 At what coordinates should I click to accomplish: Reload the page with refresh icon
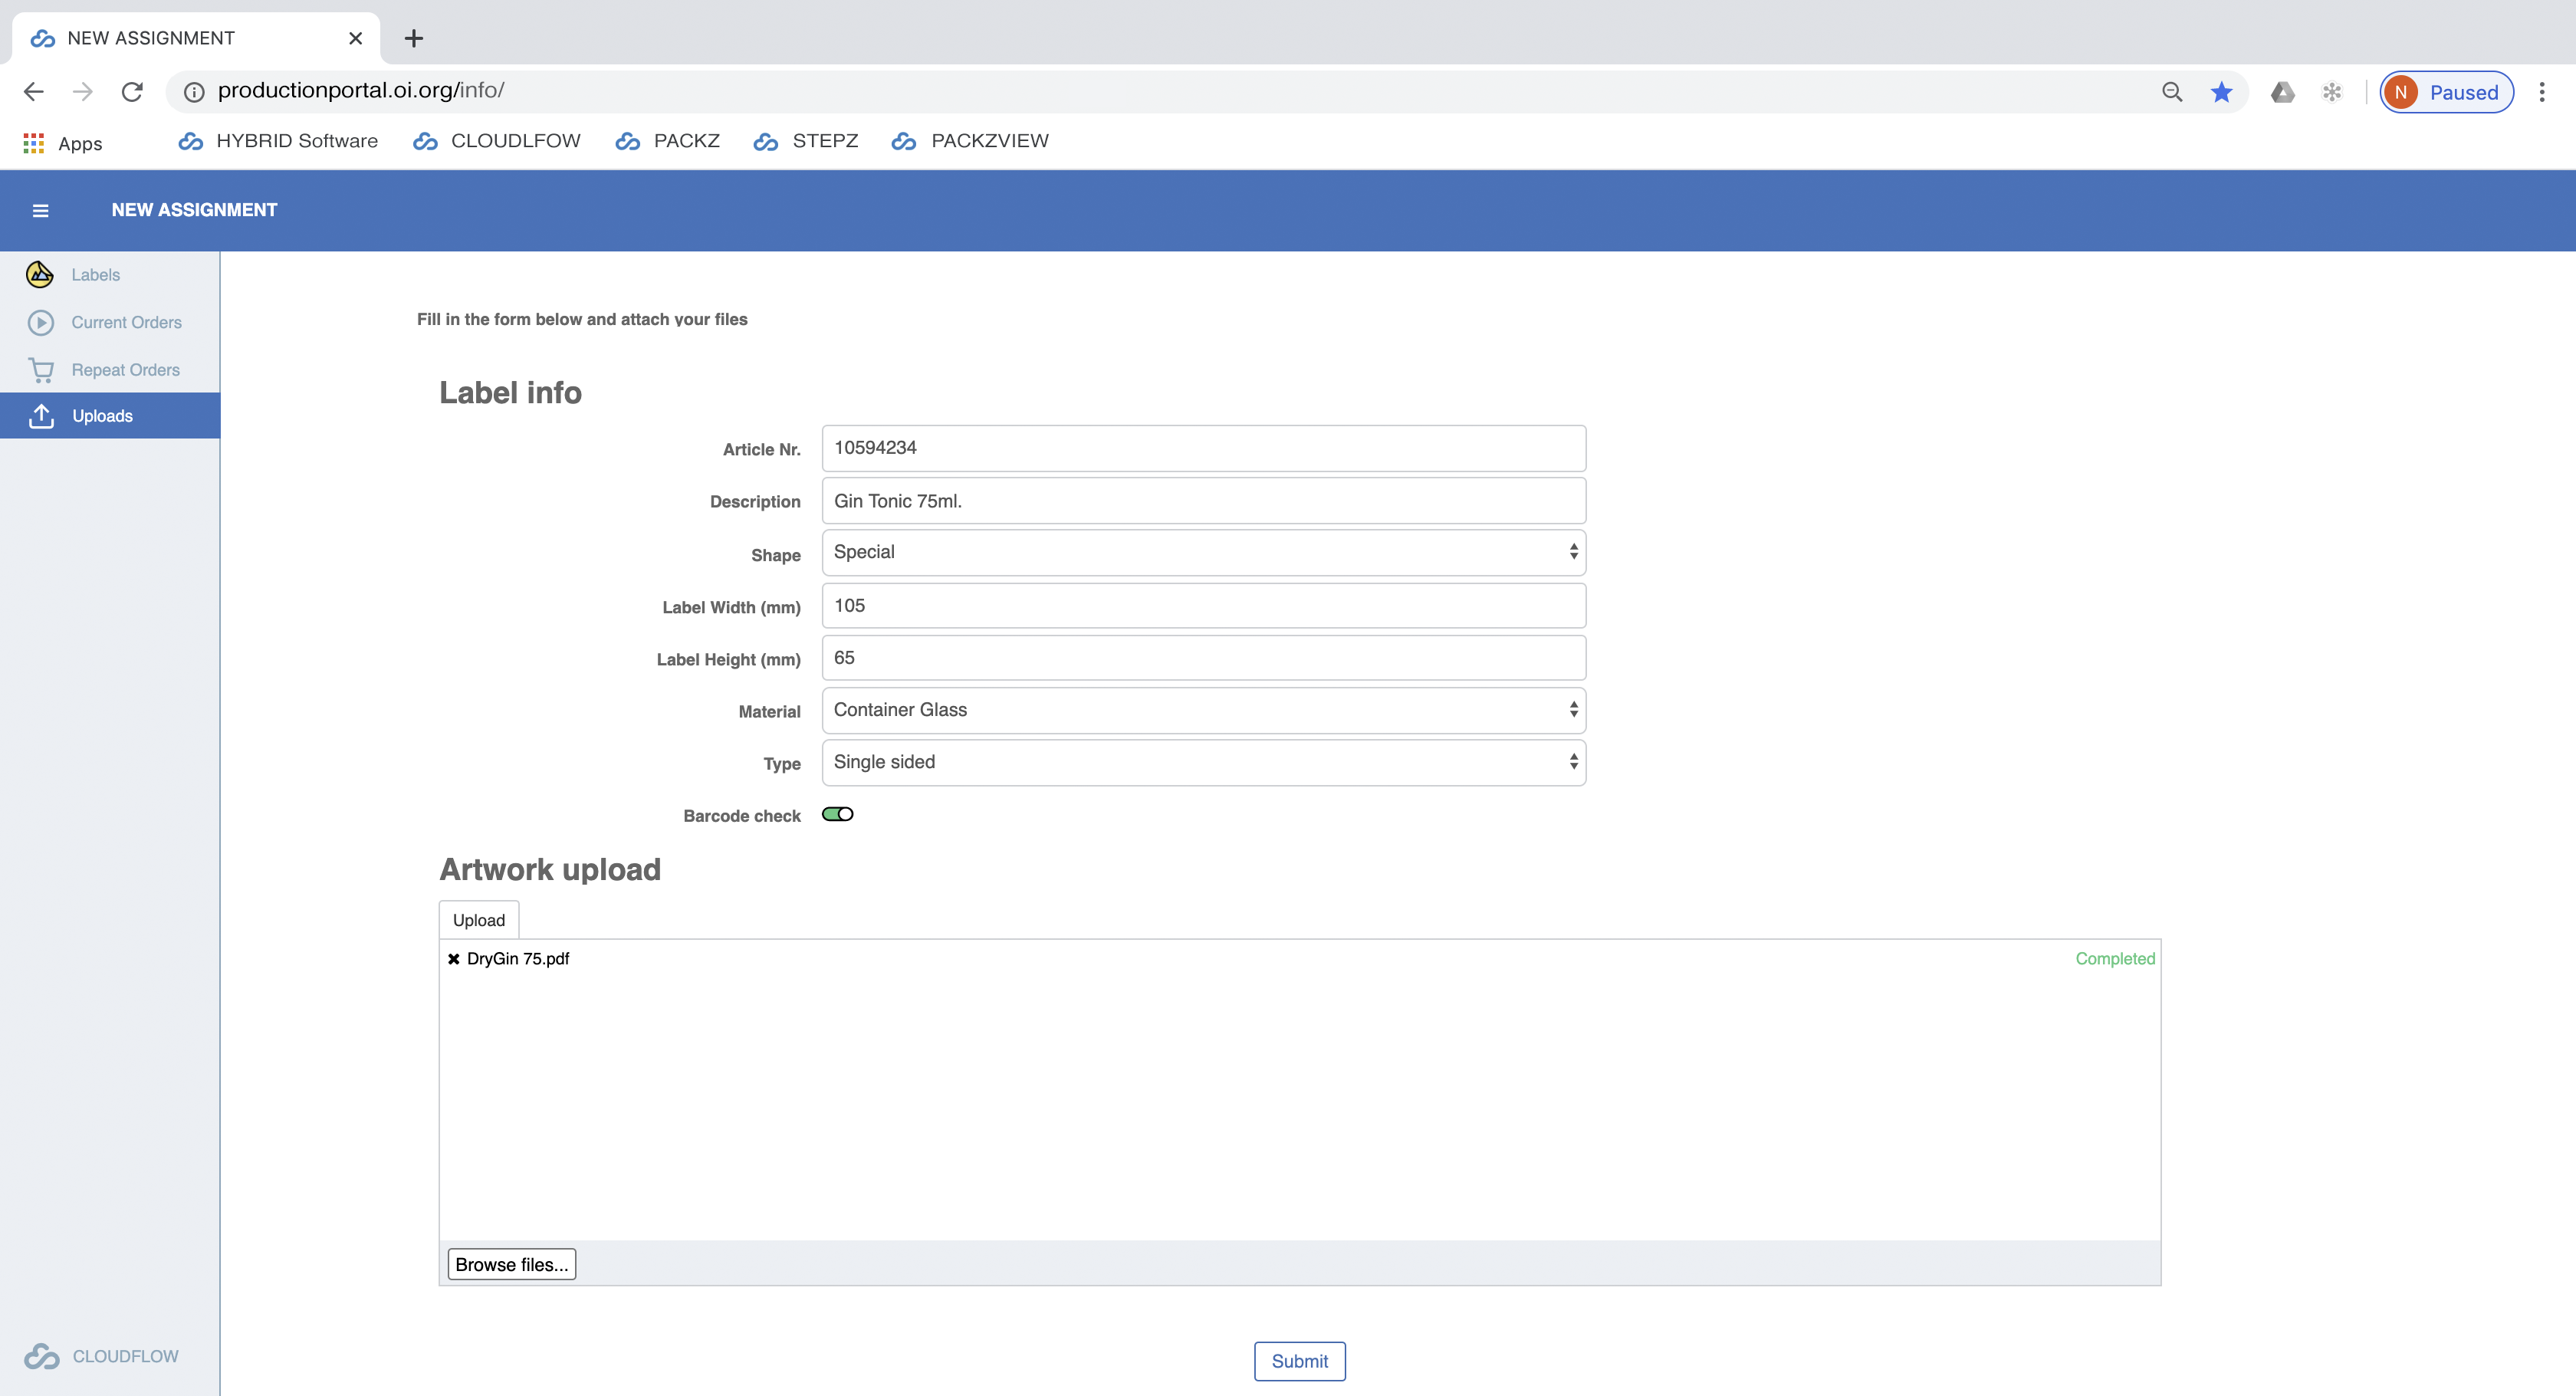[x=132, y=92]
